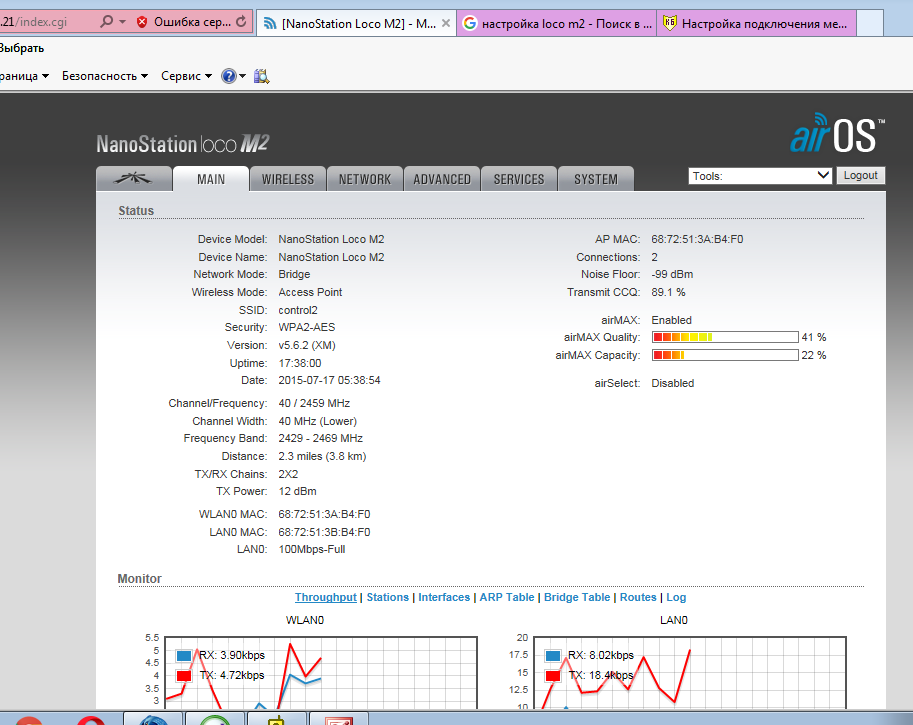
Task: Click the Logout button
Action: [x=861, y=175]
